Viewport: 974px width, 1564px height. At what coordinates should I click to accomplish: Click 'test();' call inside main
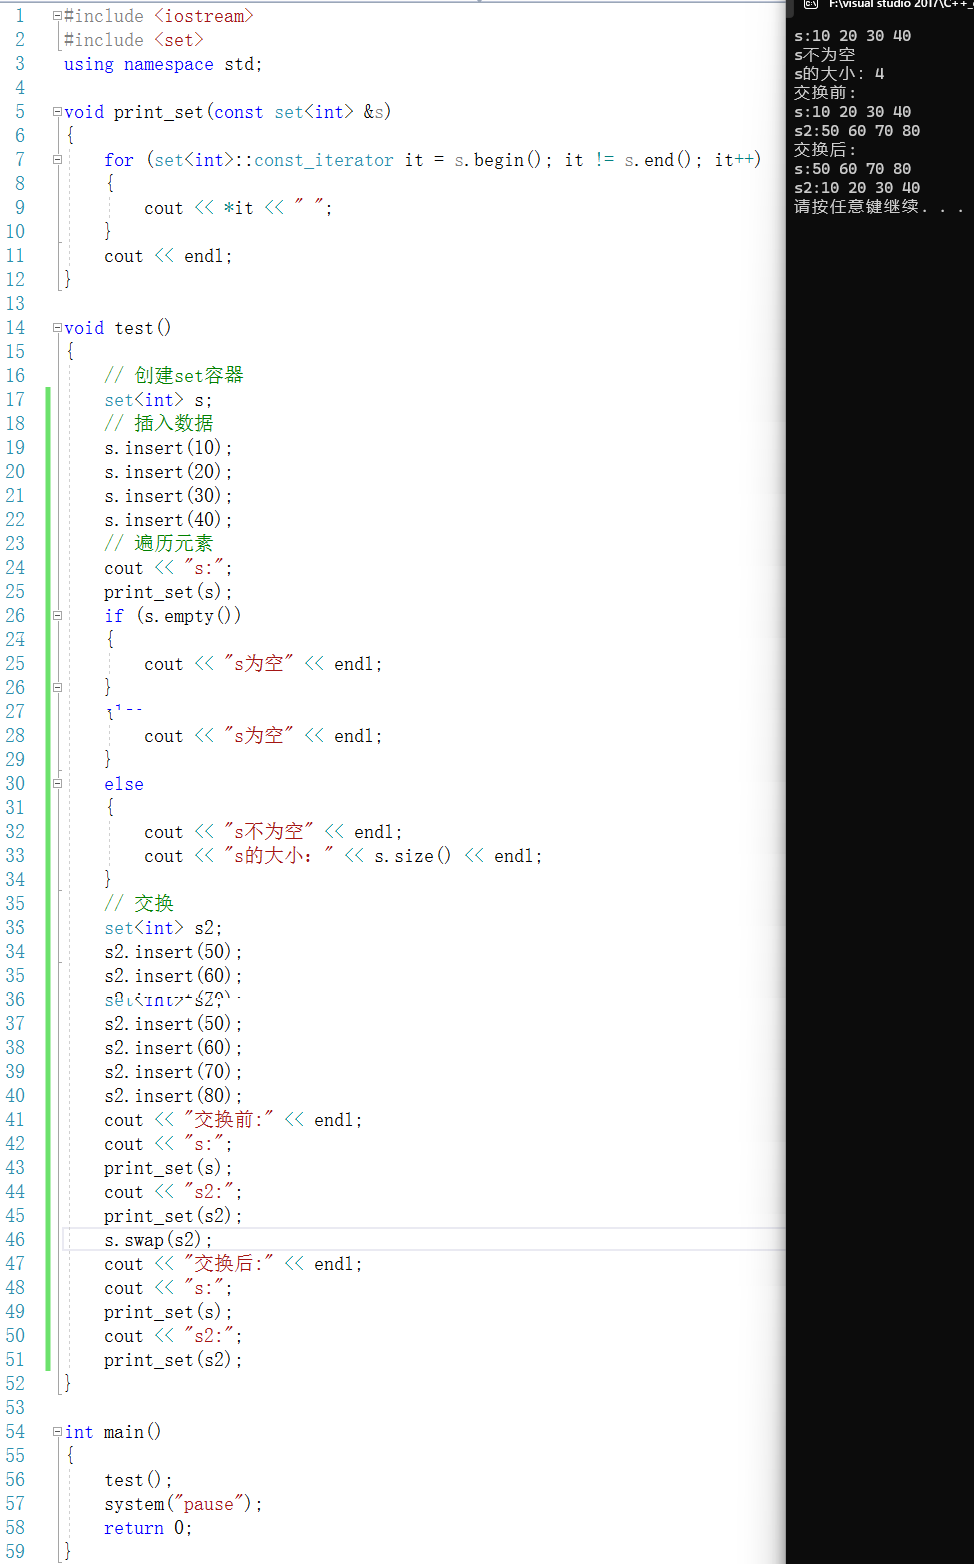[x=138, y=1480]
